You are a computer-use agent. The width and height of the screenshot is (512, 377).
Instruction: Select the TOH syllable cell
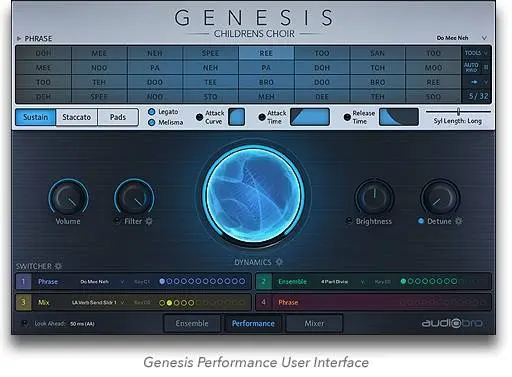(x=377, y=68)
